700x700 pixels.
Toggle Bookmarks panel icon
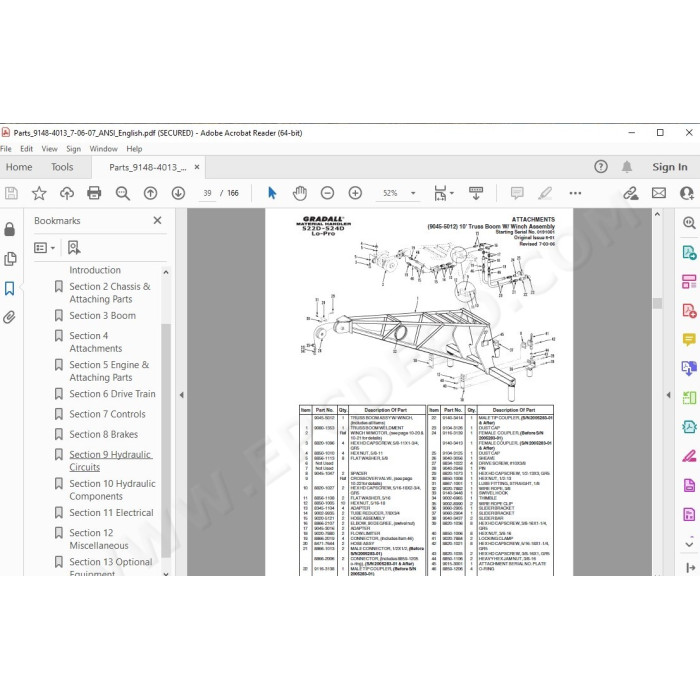click(x=10, y=288)
